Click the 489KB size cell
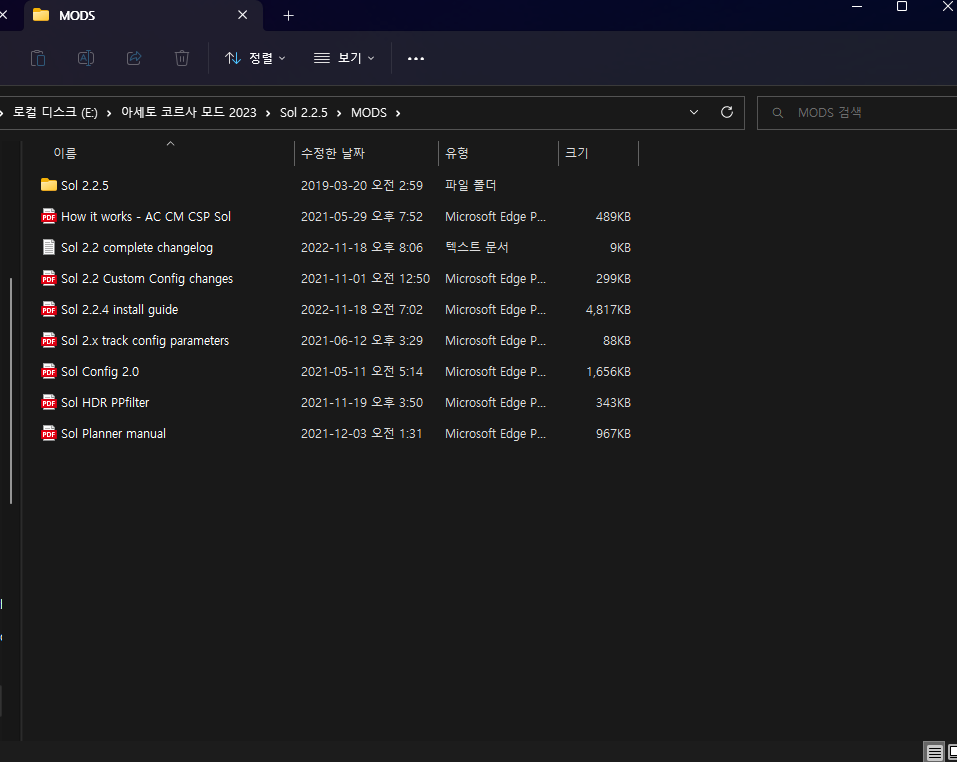This screenshot has height=762, width=957. [x=613, y=217]
